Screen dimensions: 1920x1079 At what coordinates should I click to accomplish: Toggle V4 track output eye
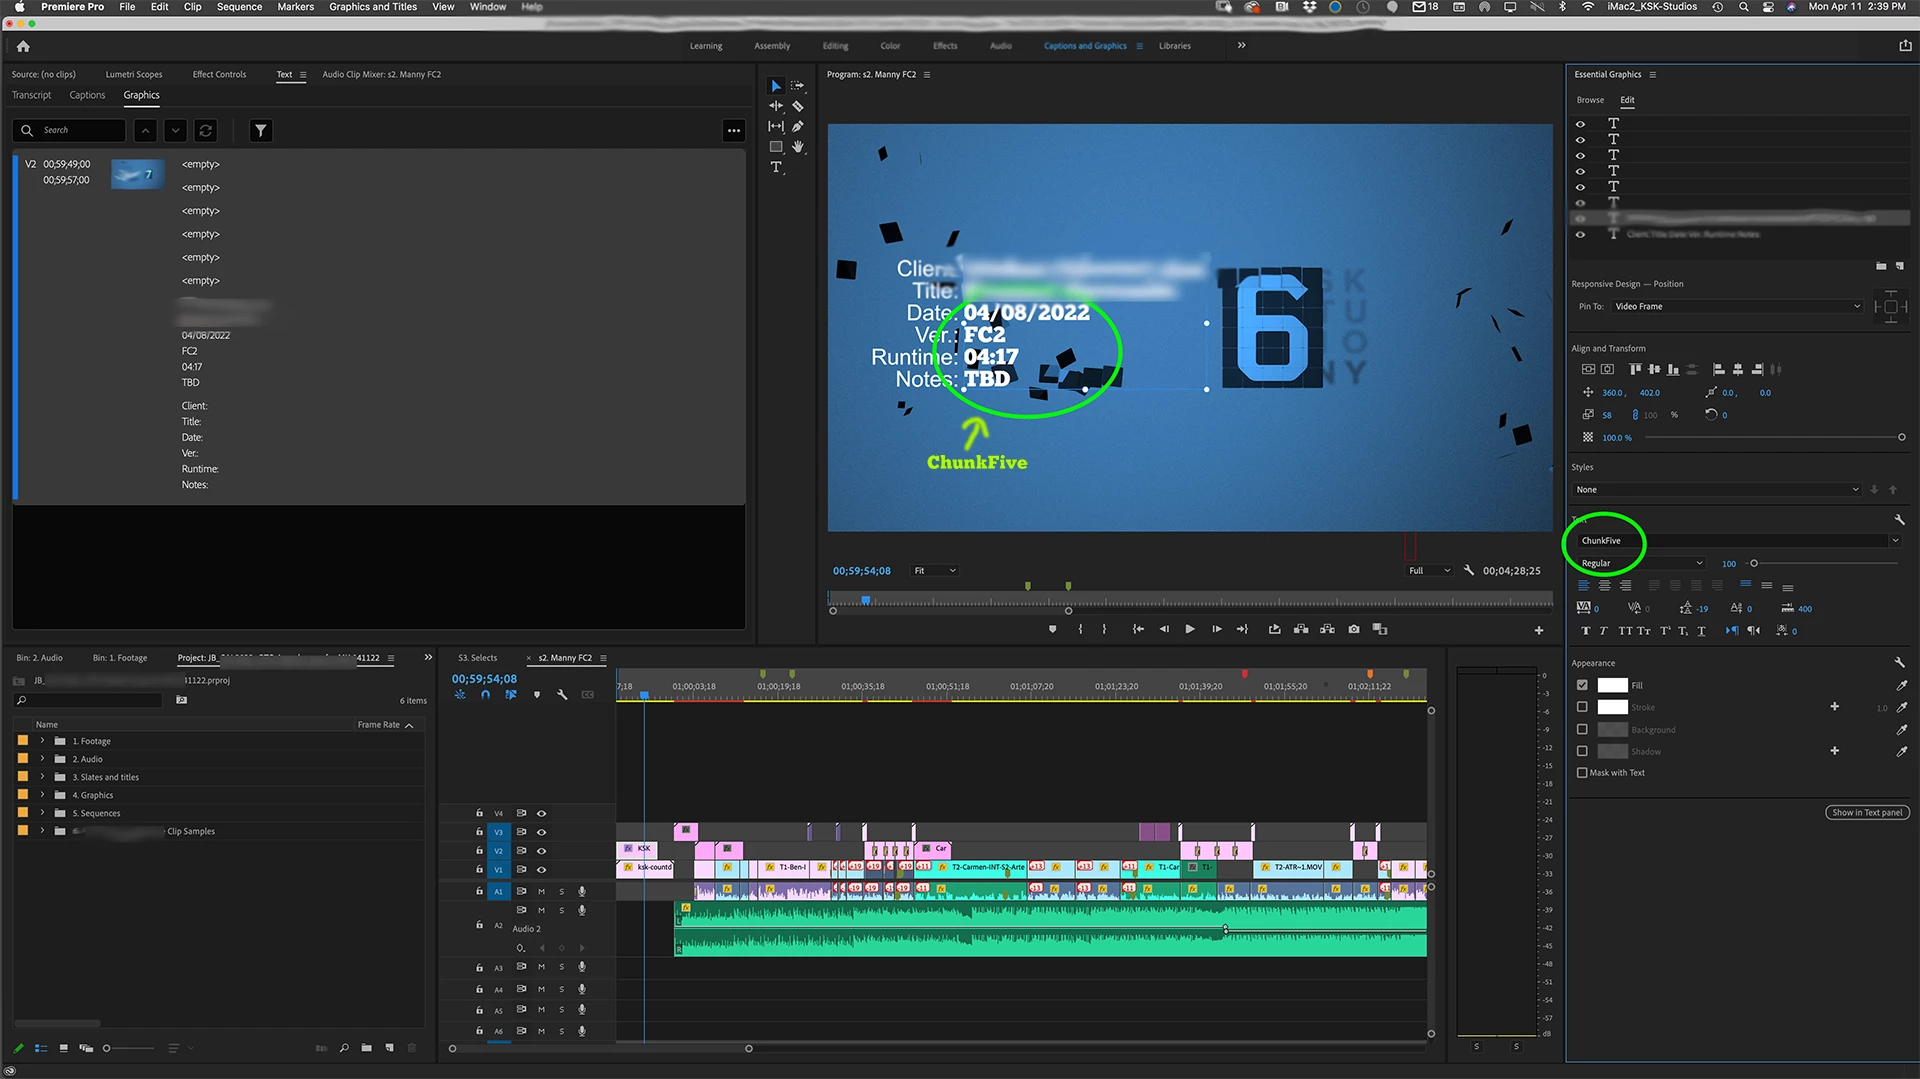[x=541, y=815]
